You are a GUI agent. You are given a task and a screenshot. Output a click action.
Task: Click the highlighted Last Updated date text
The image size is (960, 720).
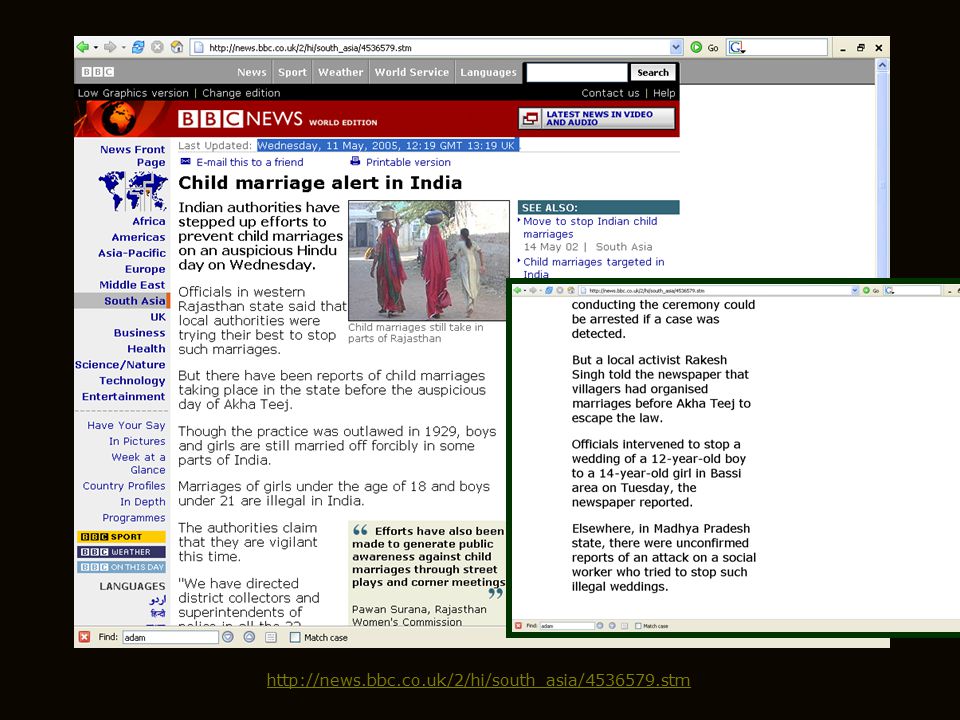click(x=387, y=145)
